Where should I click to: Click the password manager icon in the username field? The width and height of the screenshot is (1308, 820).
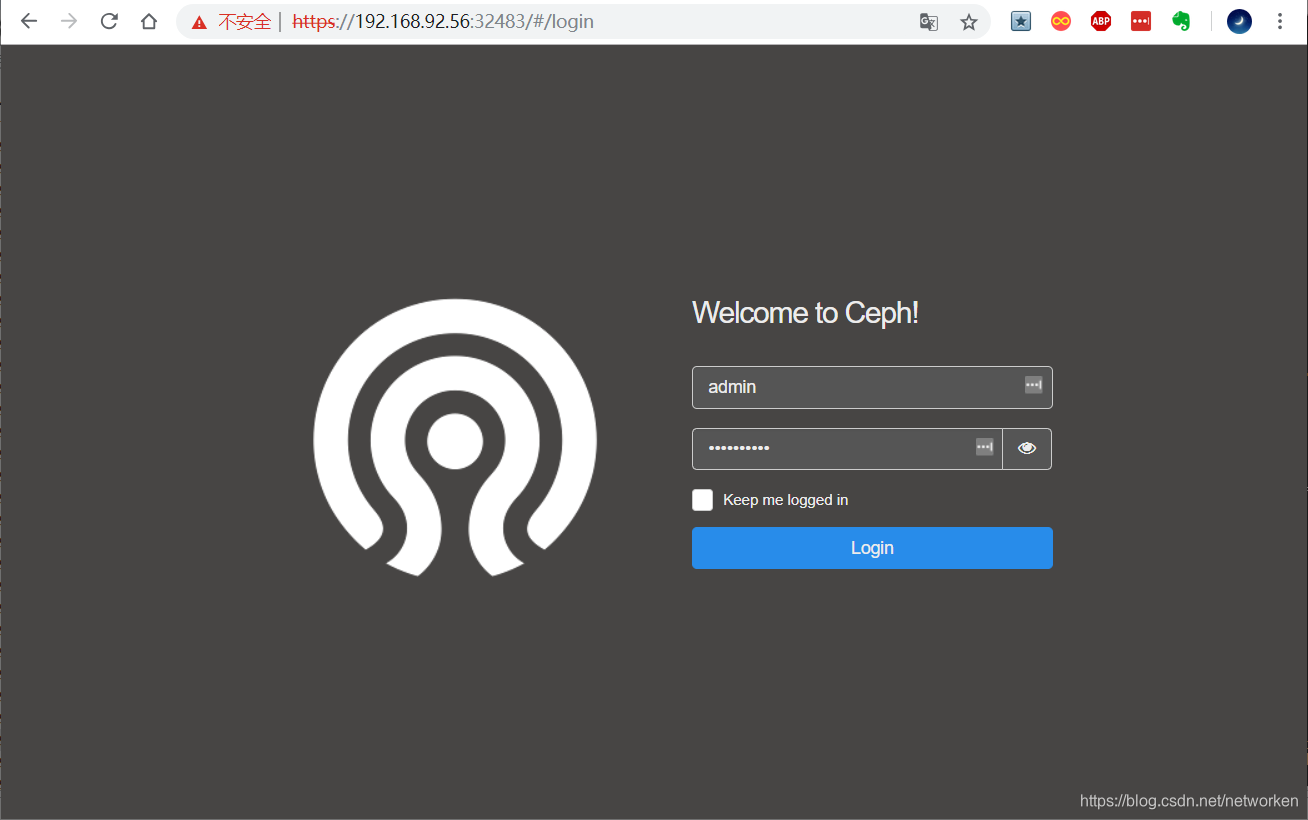1034,385
